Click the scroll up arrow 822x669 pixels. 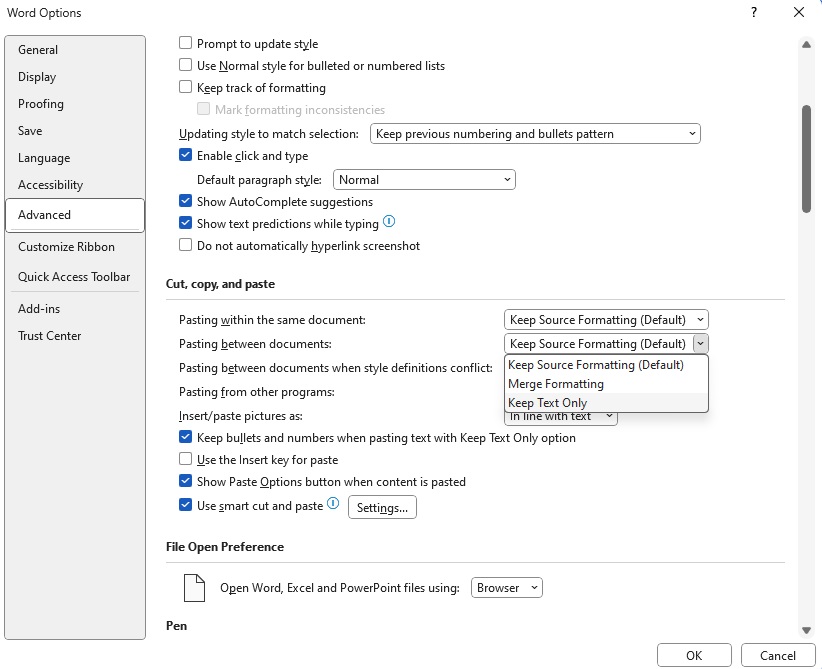coord(806,45)
